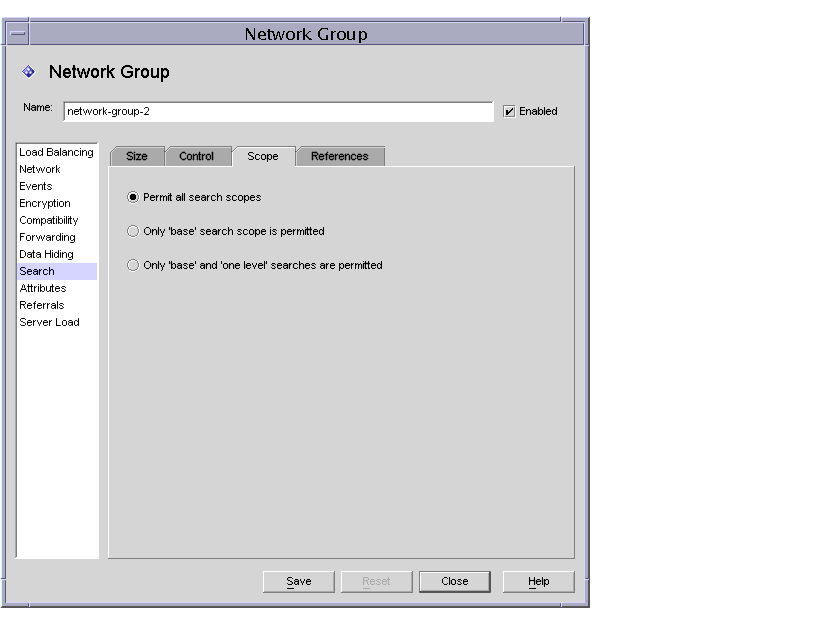Disable the Enabled checkbox
822x621 pixels.
[x=512, y=111]
